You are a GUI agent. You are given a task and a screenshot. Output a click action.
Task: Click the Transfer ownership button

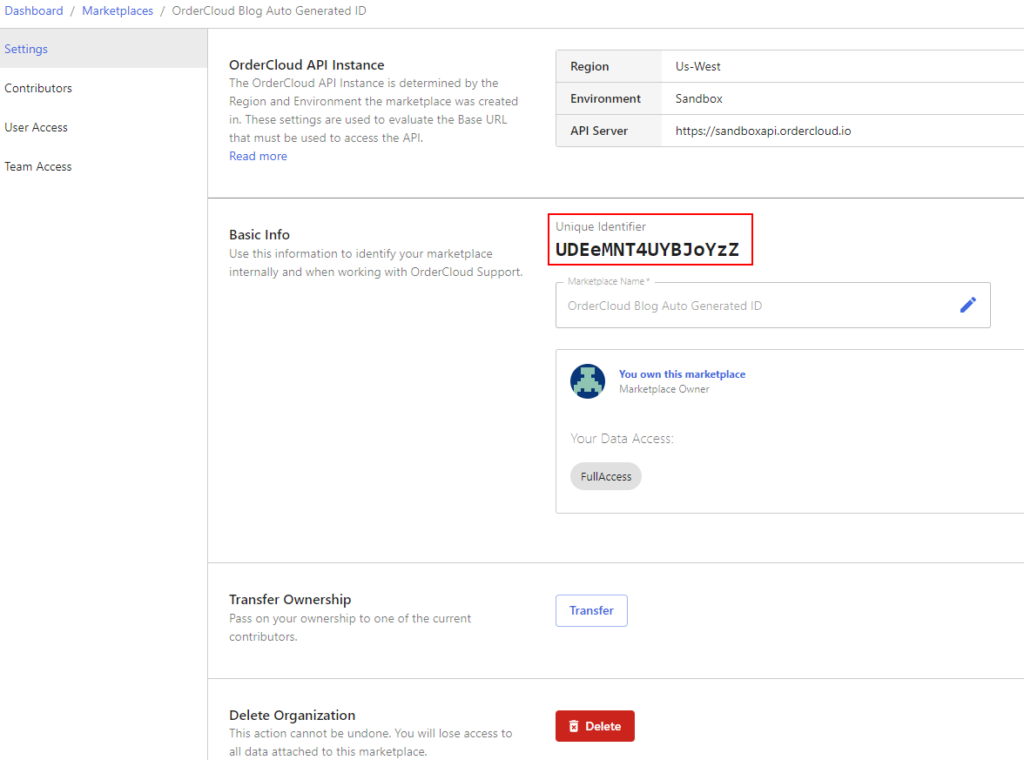(x=592, y=610)
